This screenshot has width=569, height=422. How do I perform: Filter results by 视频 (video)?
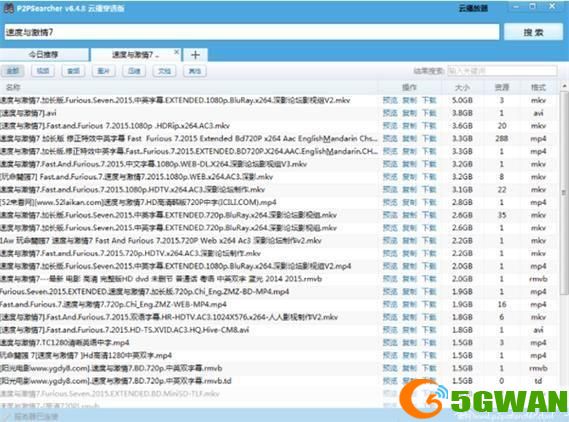(x=43, y=71)
